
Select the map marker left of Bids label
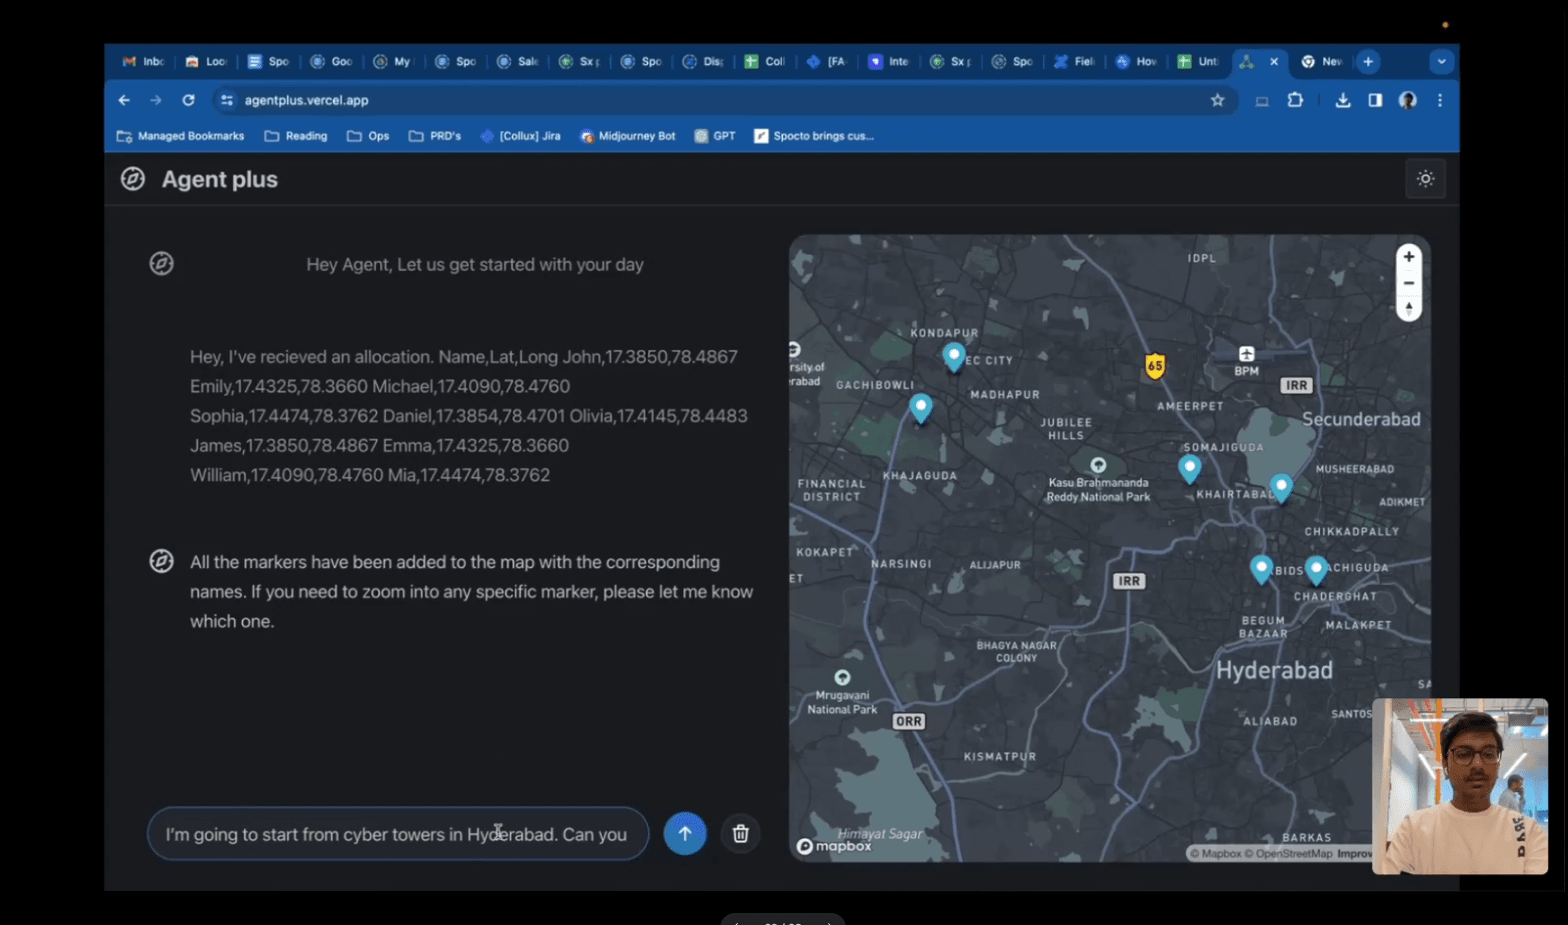point(1261,569)
